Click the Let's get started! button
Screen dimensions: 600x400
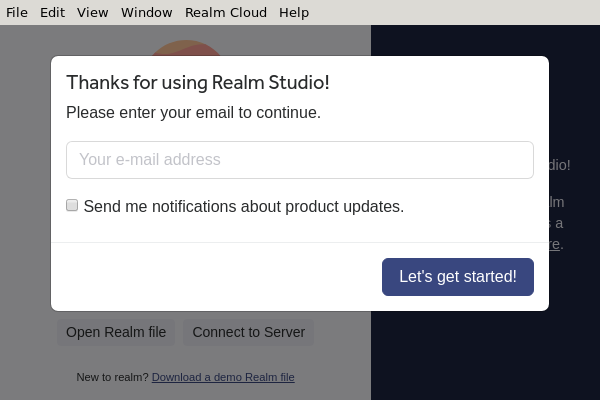tap(458, 277)
